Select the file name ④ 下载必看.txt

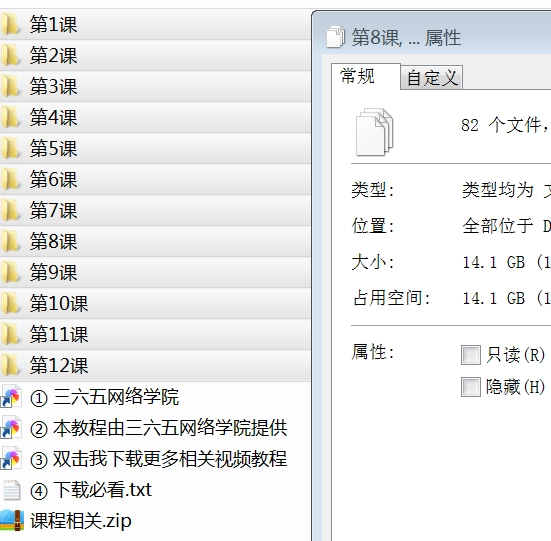(91, 490)
